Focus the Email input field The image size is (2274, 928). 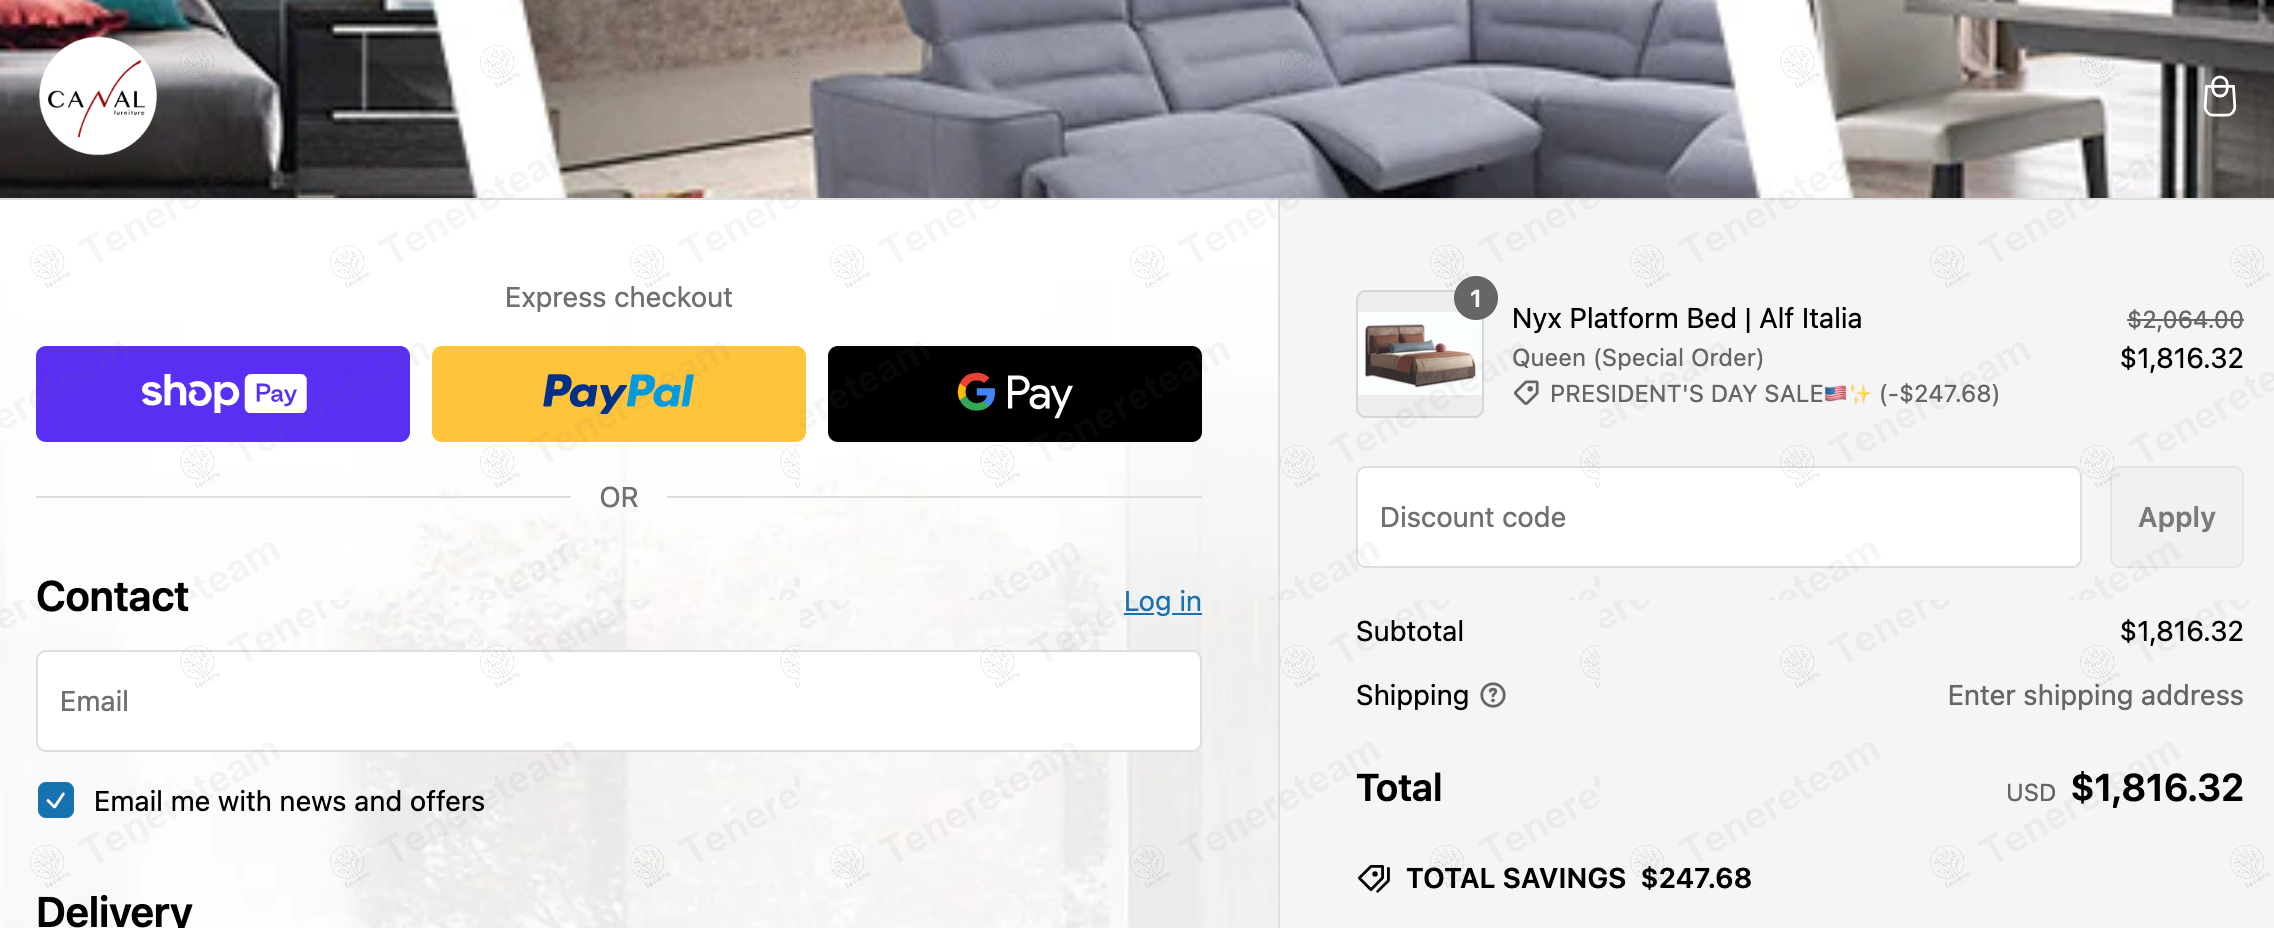point(619,701)
